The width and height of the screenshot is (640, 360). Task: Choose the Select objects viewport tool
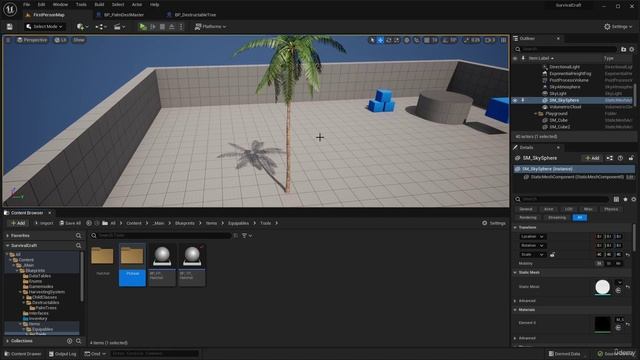(x=372, y=40)
